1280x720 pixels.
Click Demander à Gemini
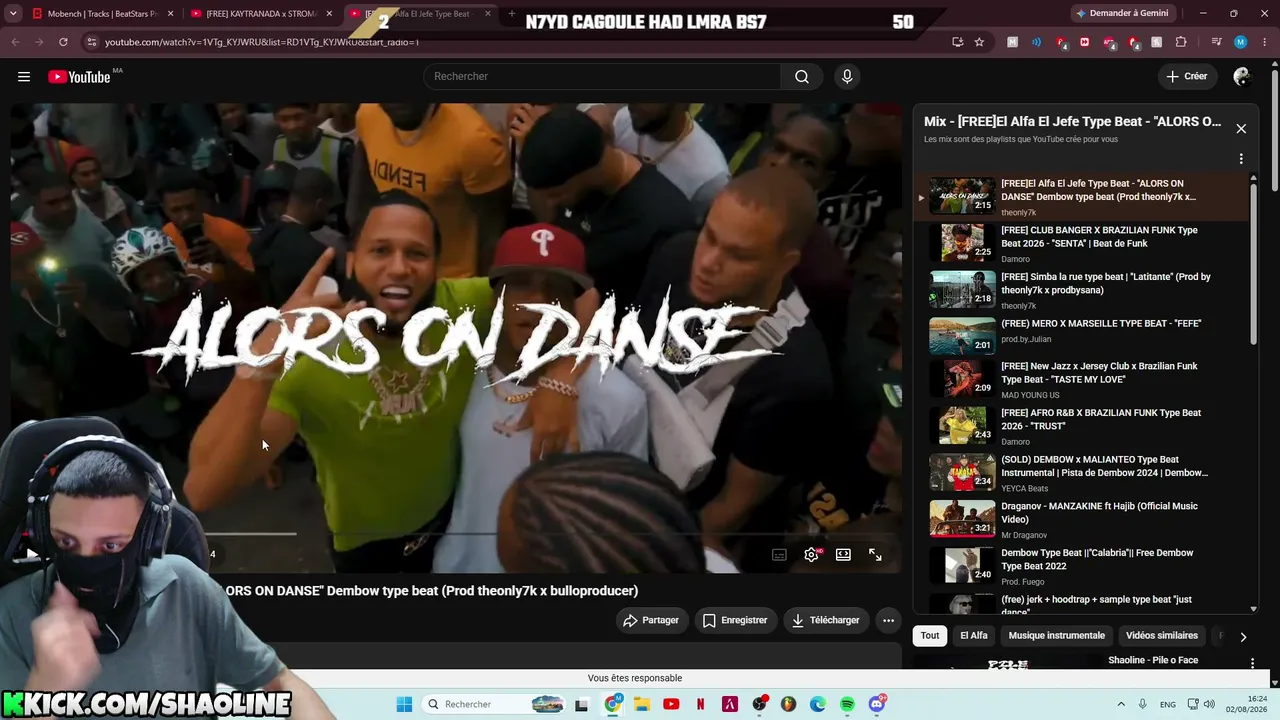1121,14
